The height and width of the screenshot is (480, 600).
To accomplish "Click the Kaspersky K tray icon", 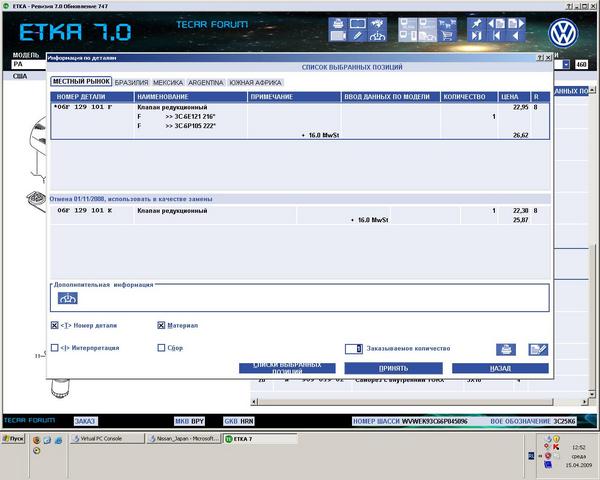I will pyautogui.click(x=556, y=447).
